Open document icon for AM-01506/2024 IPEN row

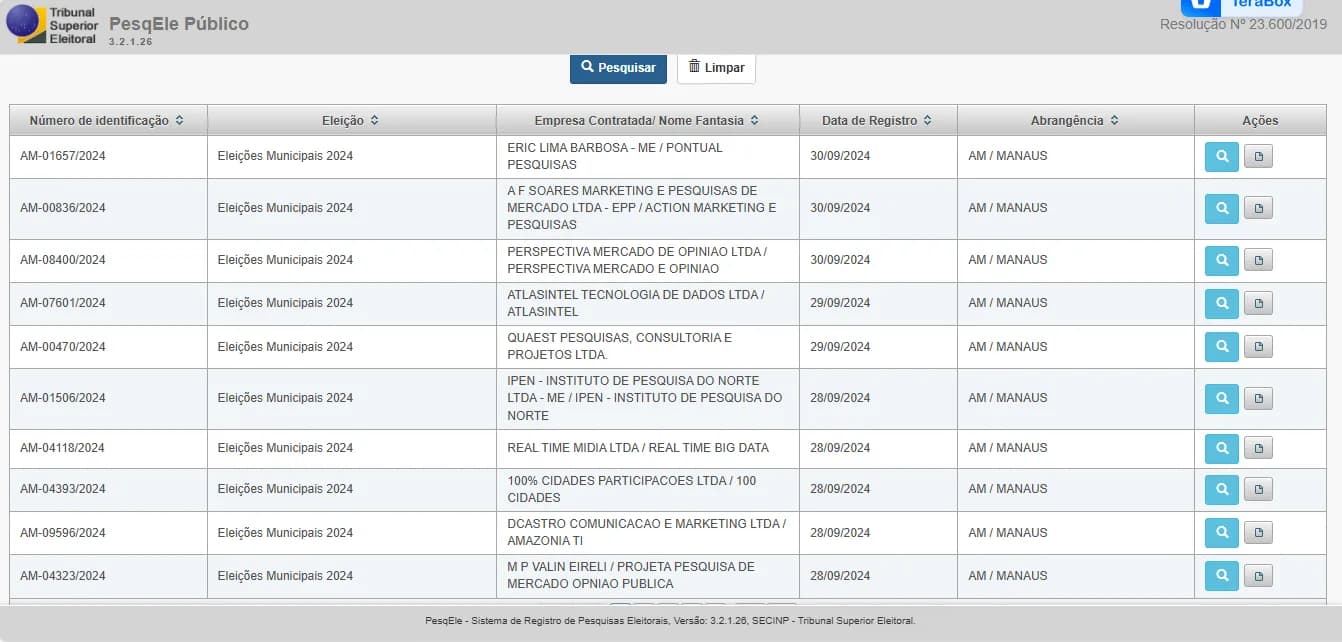[1258, 398]
